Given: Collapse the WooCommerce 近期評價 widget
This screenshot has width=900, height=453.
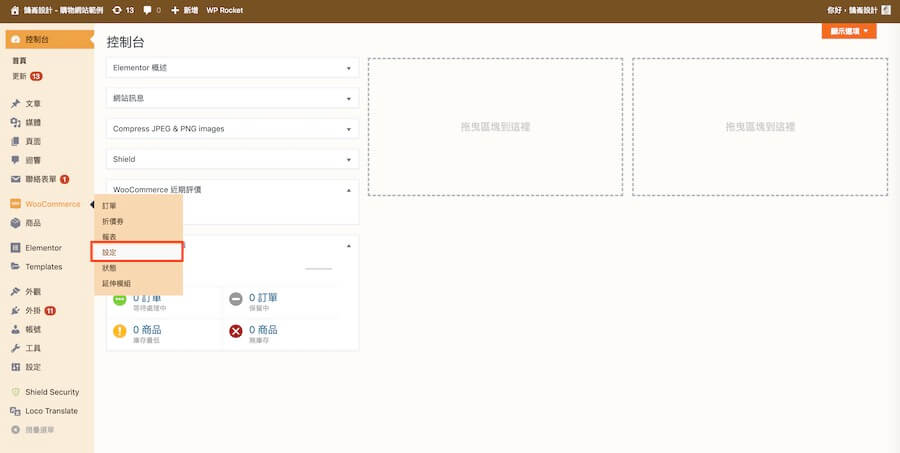Looking at the screenshot, I should 349,189.
